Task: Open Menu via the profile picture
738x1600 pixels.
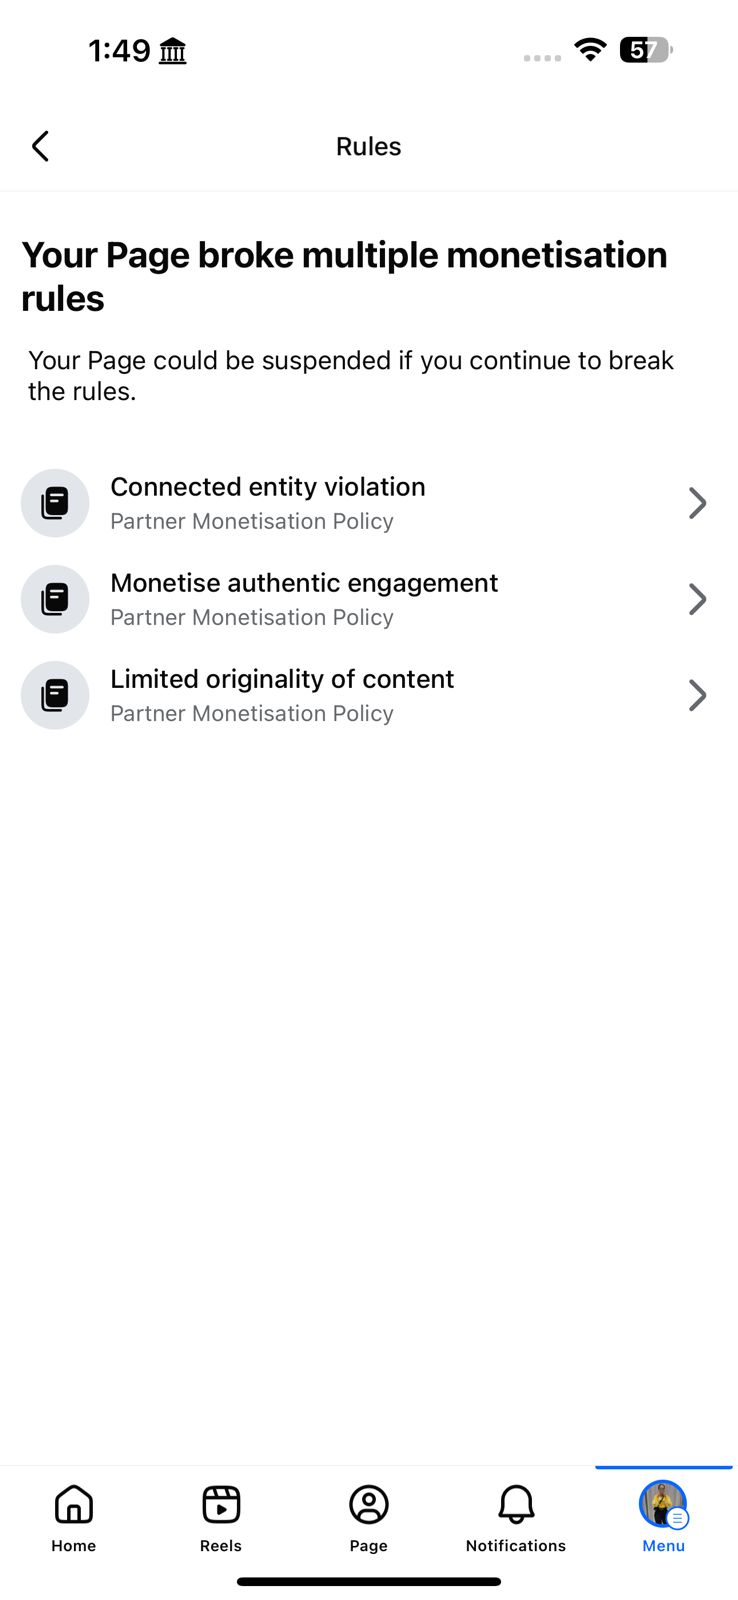Action: (x=663, y=1504)
